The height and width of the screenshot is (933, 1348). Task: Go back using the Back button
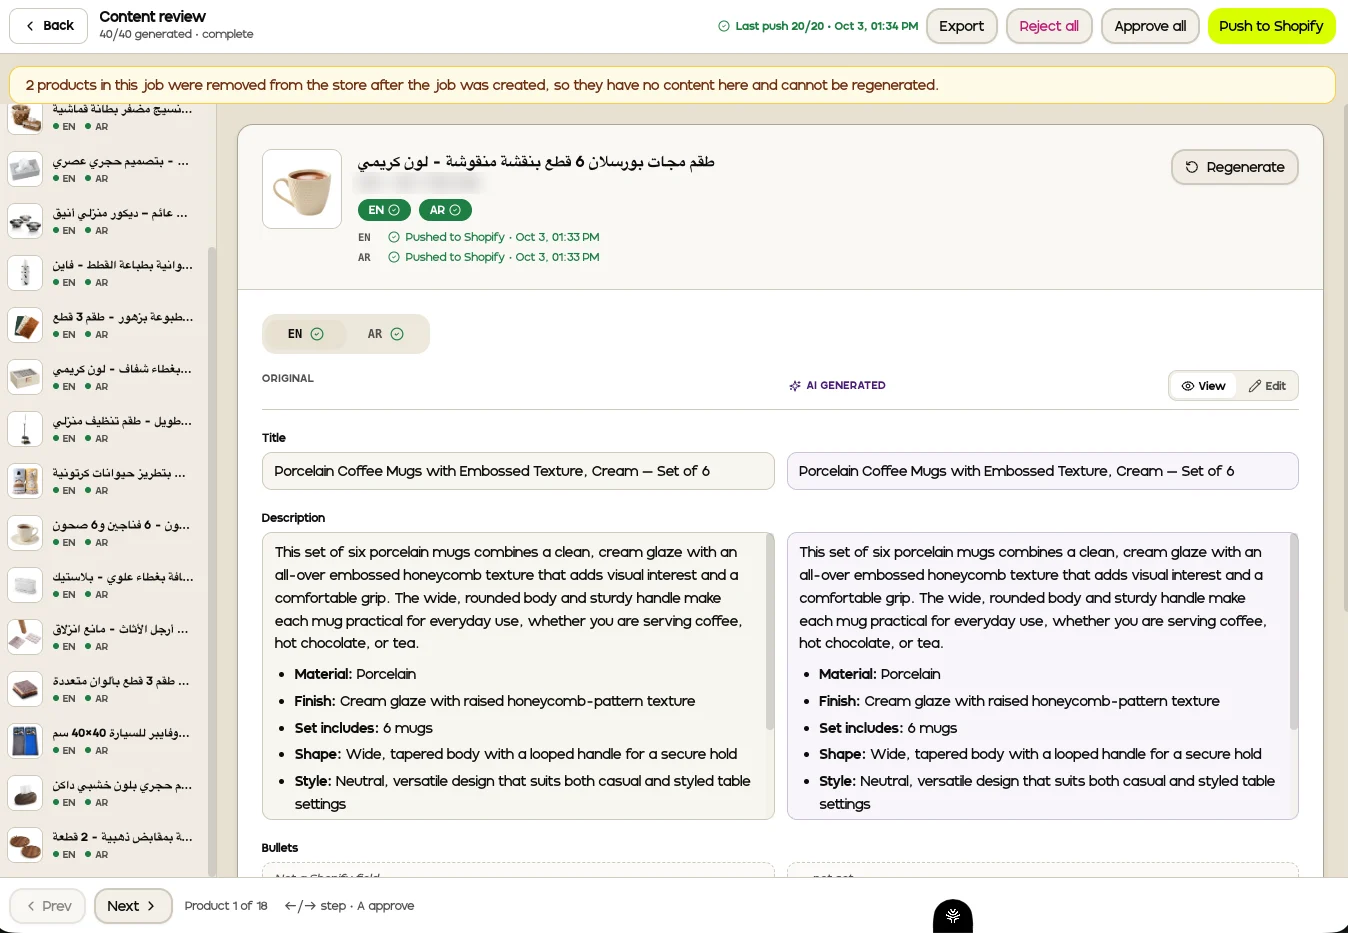click(x=48, y=26)
